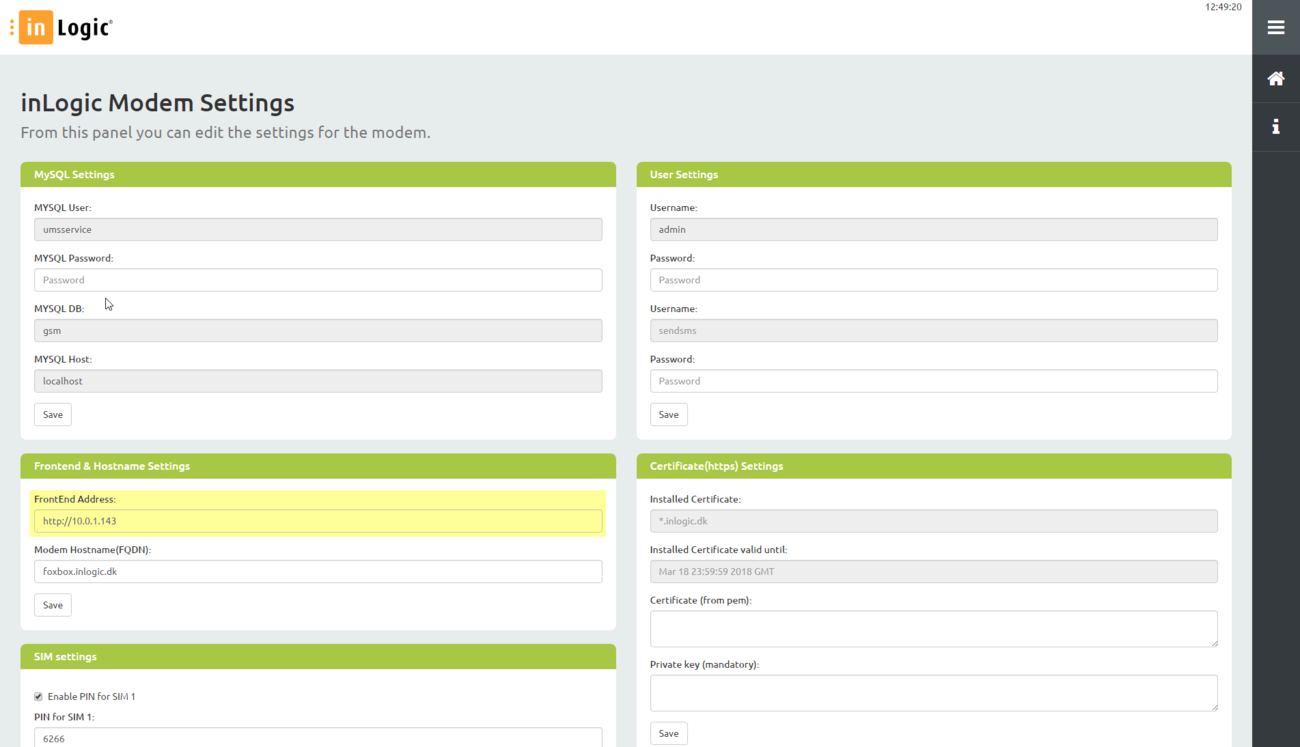Open the info icon in sidebar
Image resolution: width=1300 pixels, height=747 pixels.
pyautogui.click(x=1275, y=127)
